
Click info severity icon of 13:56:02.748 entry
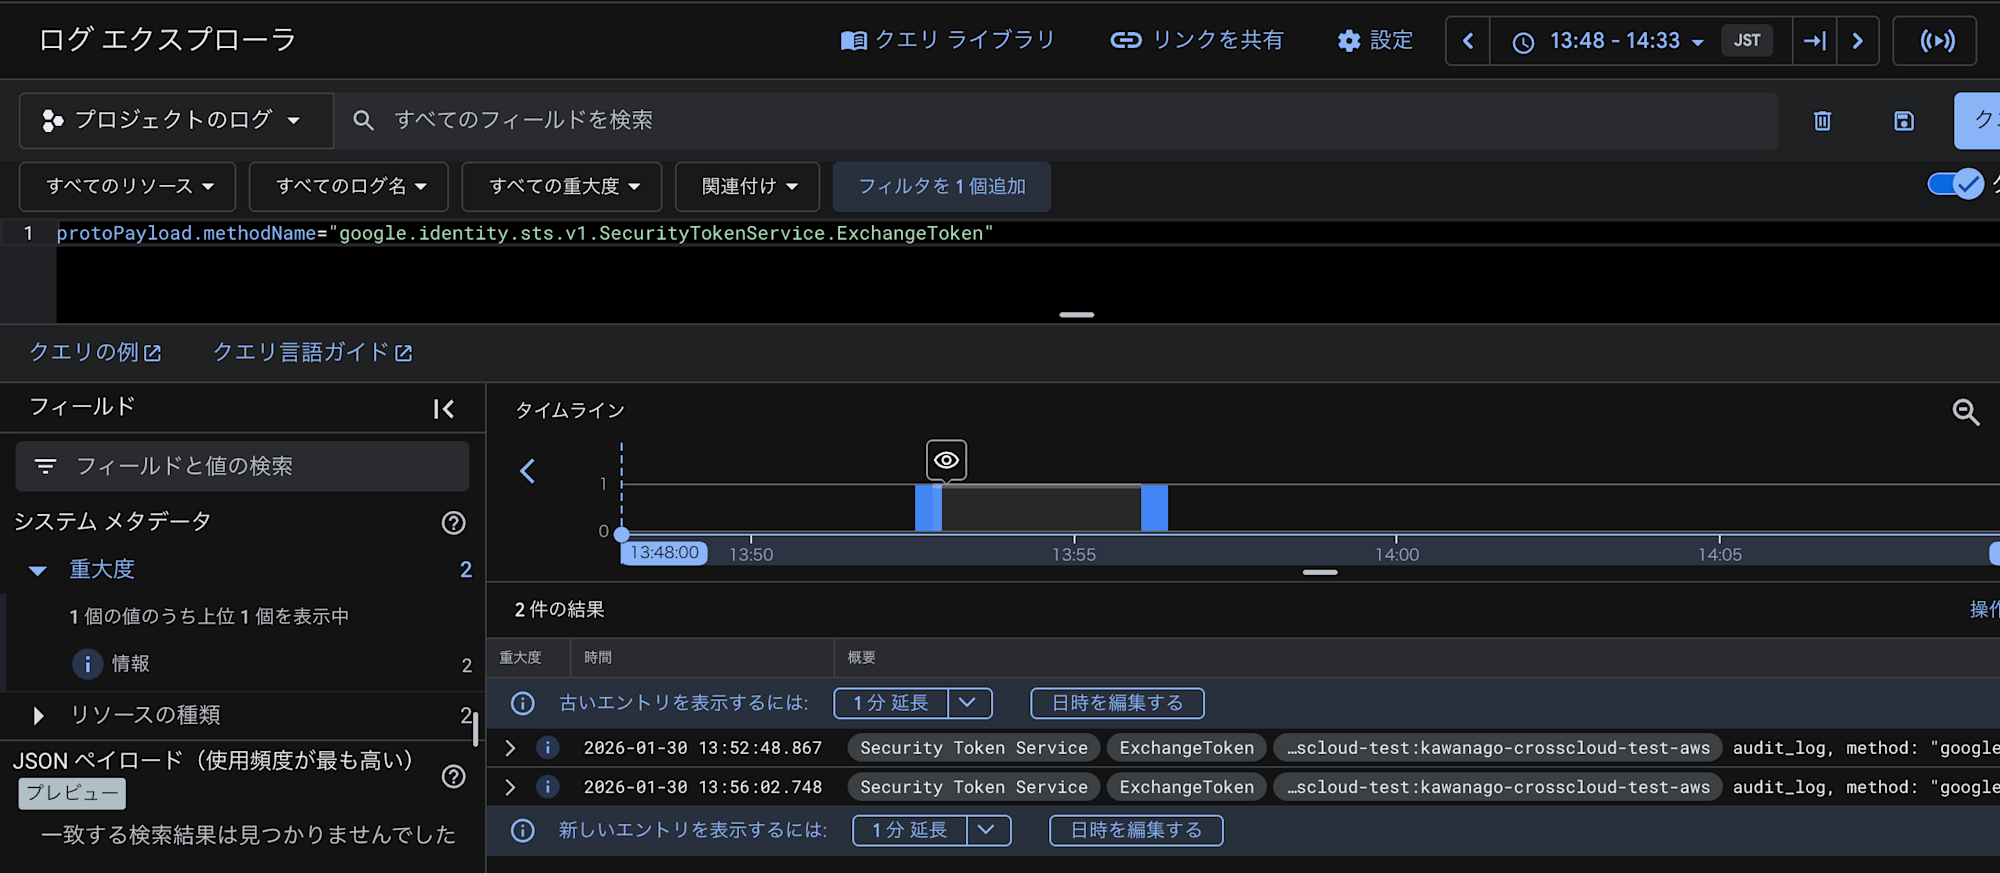pyautogui.click(x=548, y=787)
